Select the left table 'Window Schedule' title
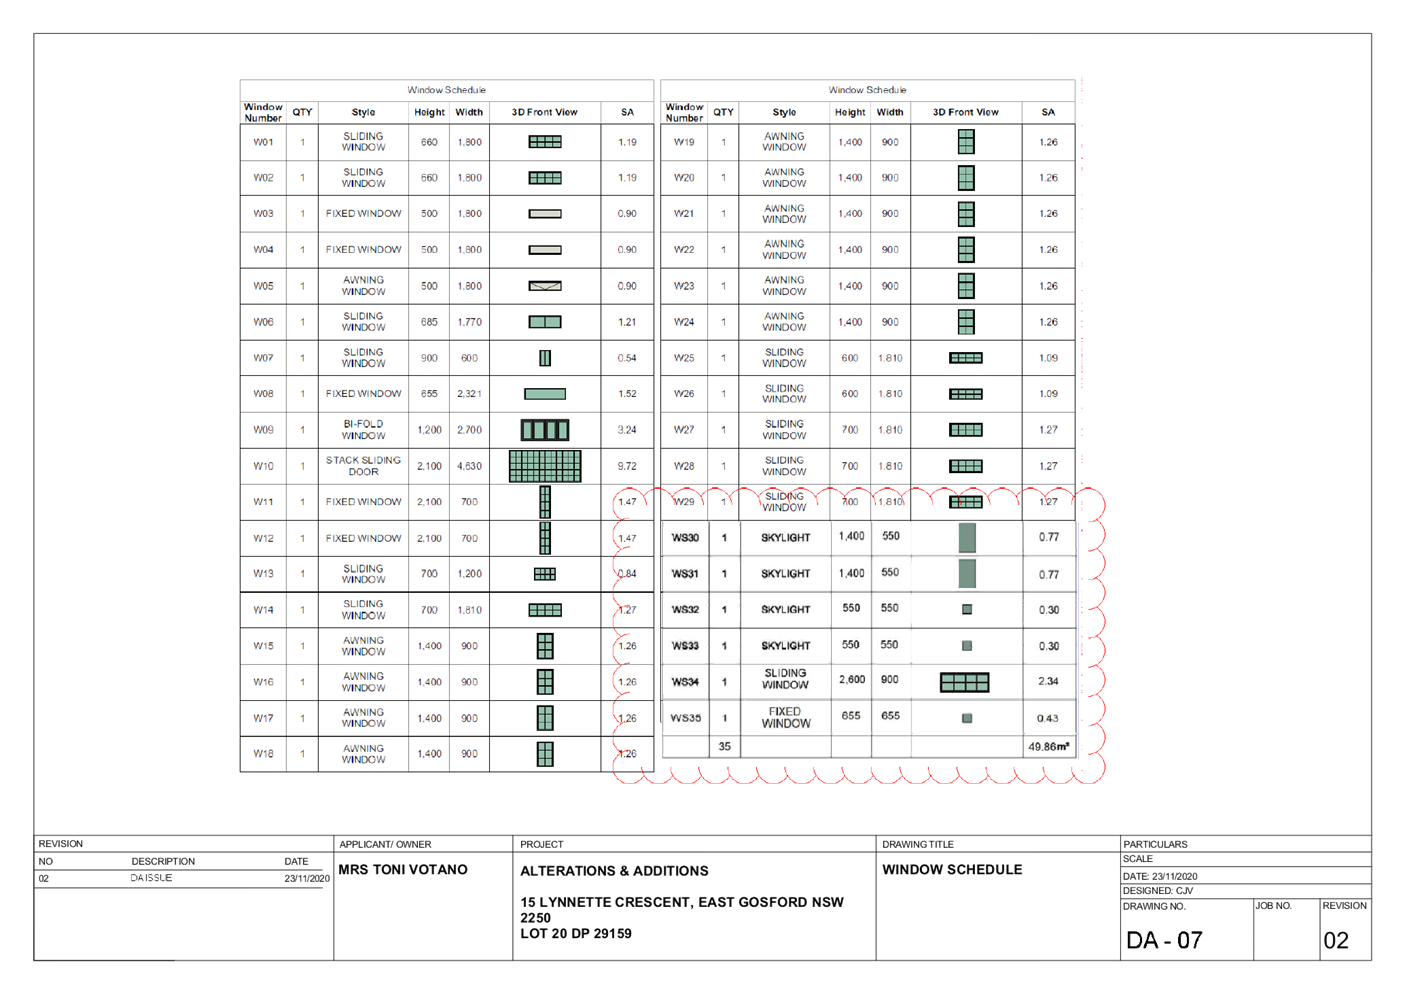1405x994 pixels. coord(446,90)
